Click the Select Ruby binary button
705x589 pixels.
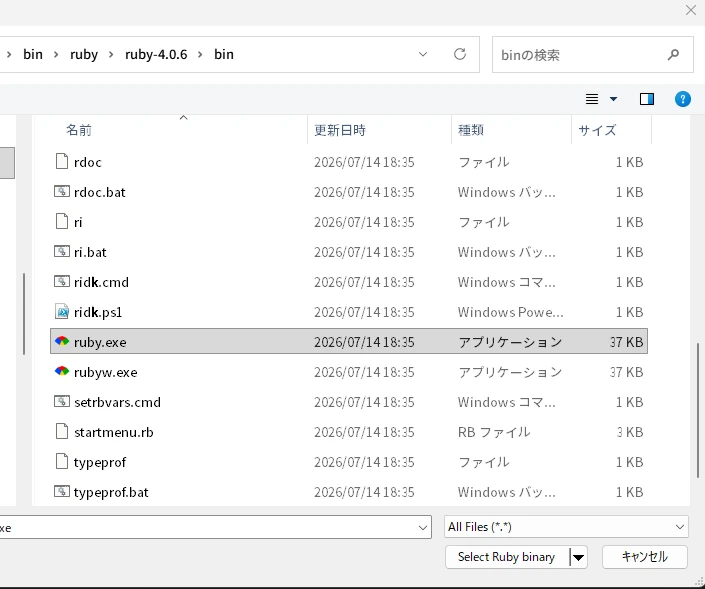point(507,558)
